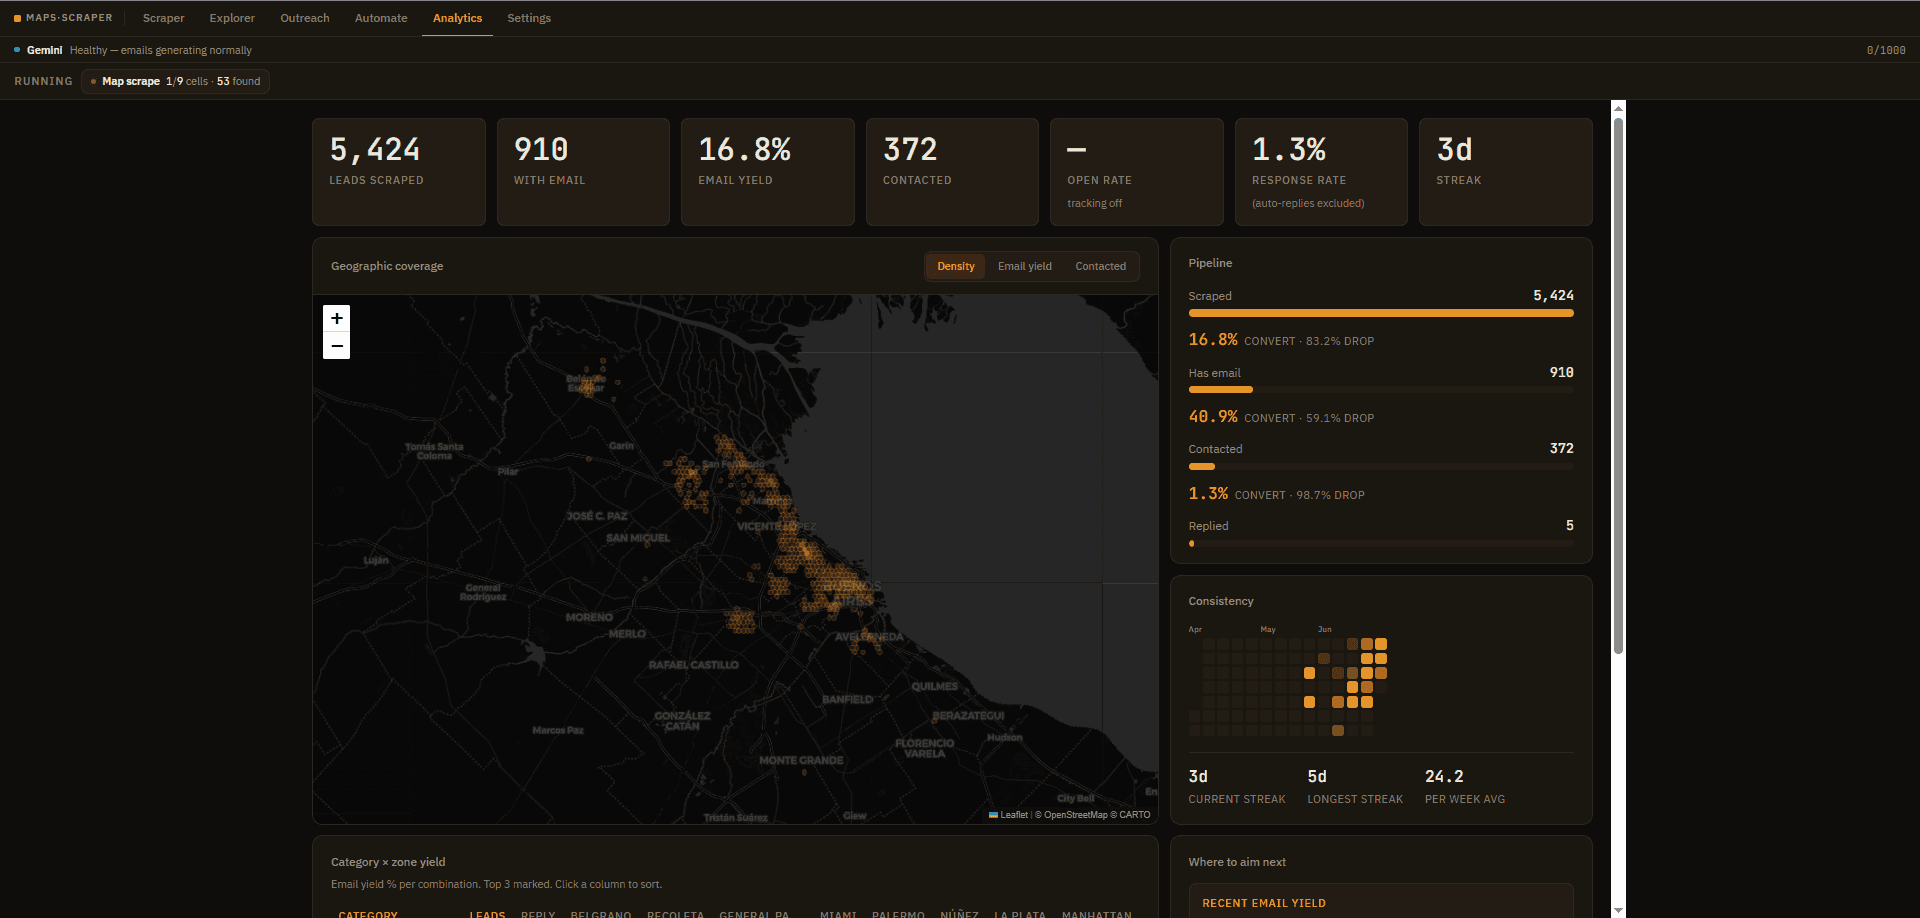Image resolution: width=1920 pixels, height=918 pixels.
Task: Zoom out the map with minus
Action: (x=337, y=346)
